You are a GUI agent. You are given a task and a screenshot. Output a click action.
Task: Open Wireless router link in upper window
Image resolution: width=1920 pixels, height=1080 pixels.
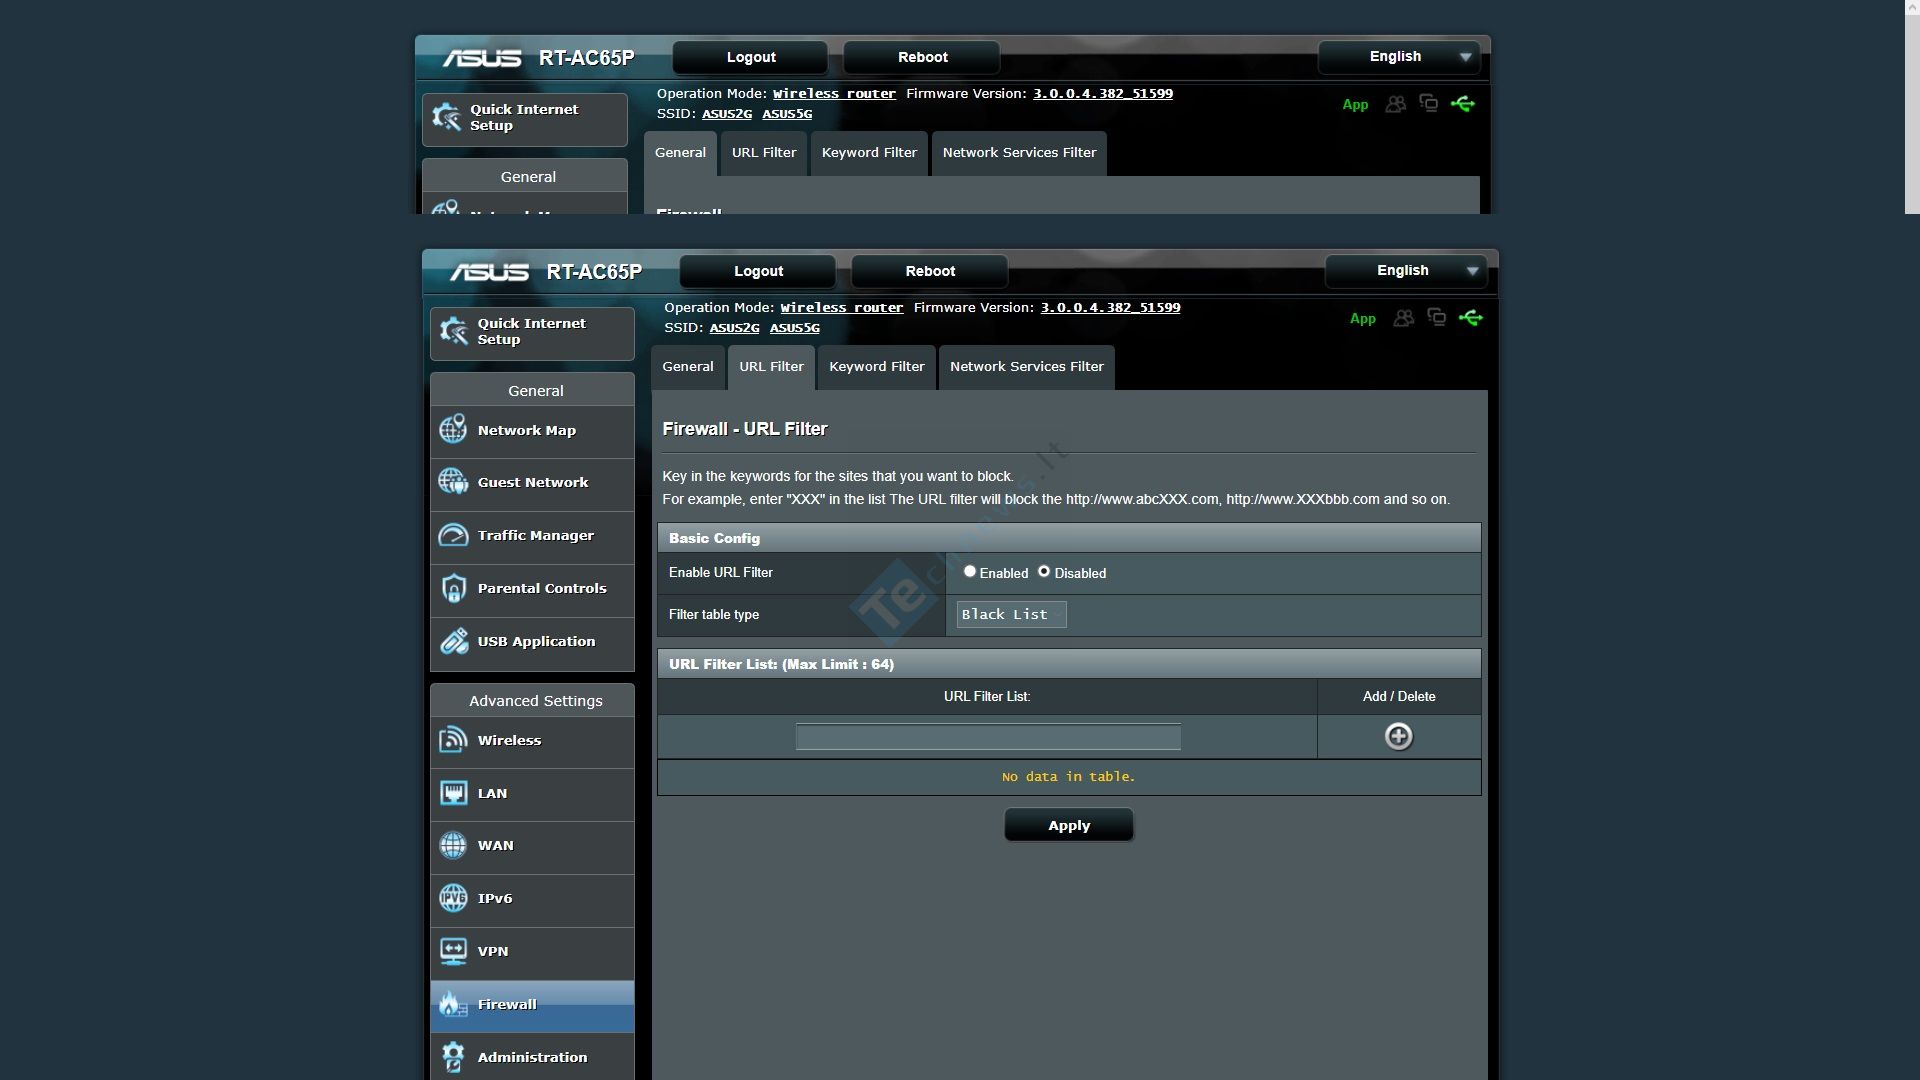[x=834, y=94]
